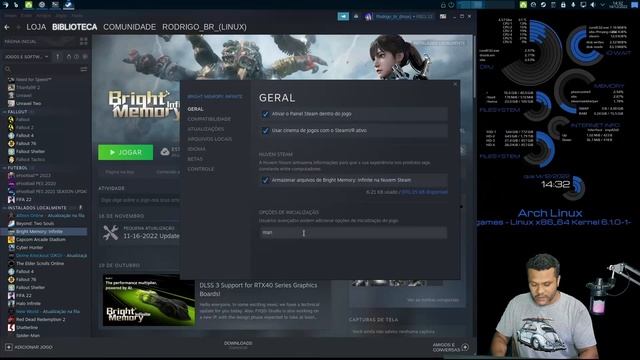Open the terminal icon in the top taskbar

tap(55, 4)
